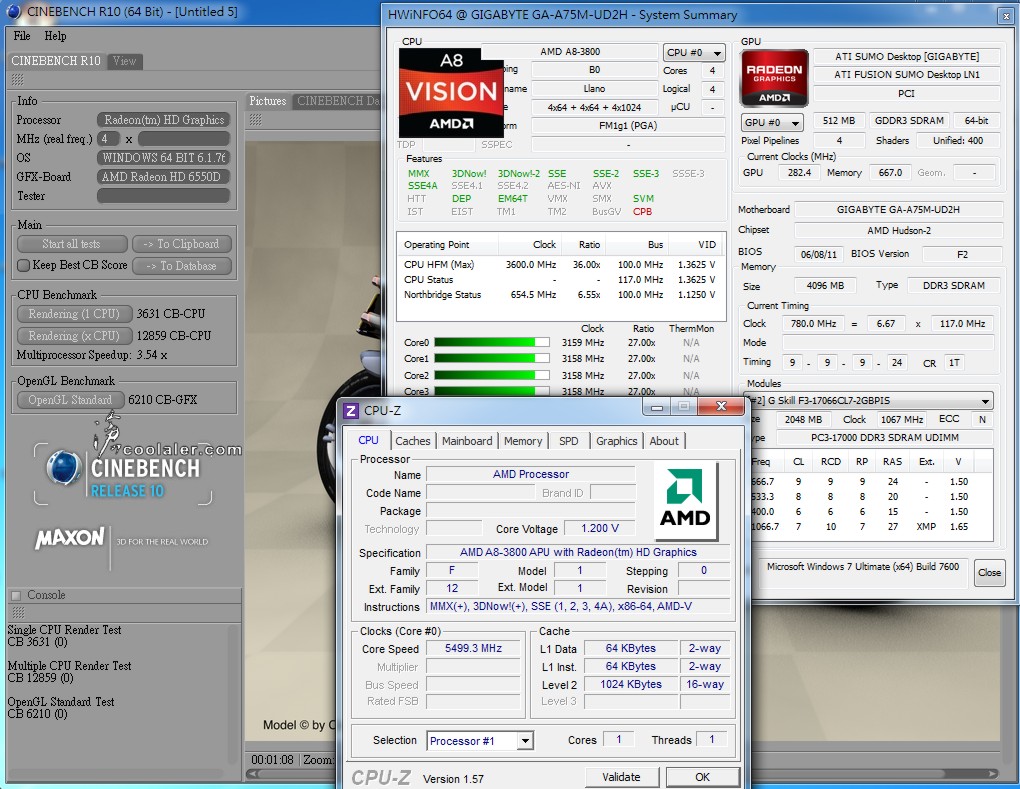This screenshot has width=1020, height=789.
Task: Open the File menu in CINEBENCH
Action: click(x=22, y=36)
